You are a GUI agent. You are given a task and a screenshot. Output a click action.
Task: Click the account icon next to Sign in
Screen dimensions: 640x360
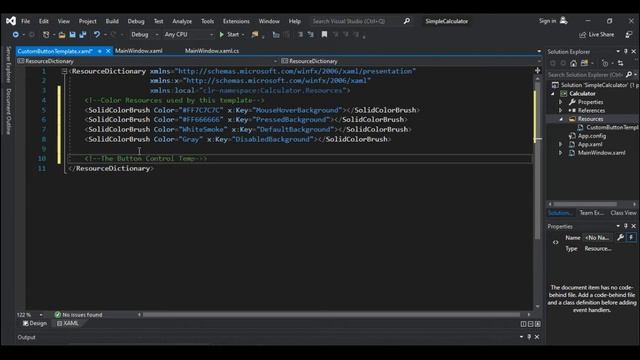pos(564,21)
